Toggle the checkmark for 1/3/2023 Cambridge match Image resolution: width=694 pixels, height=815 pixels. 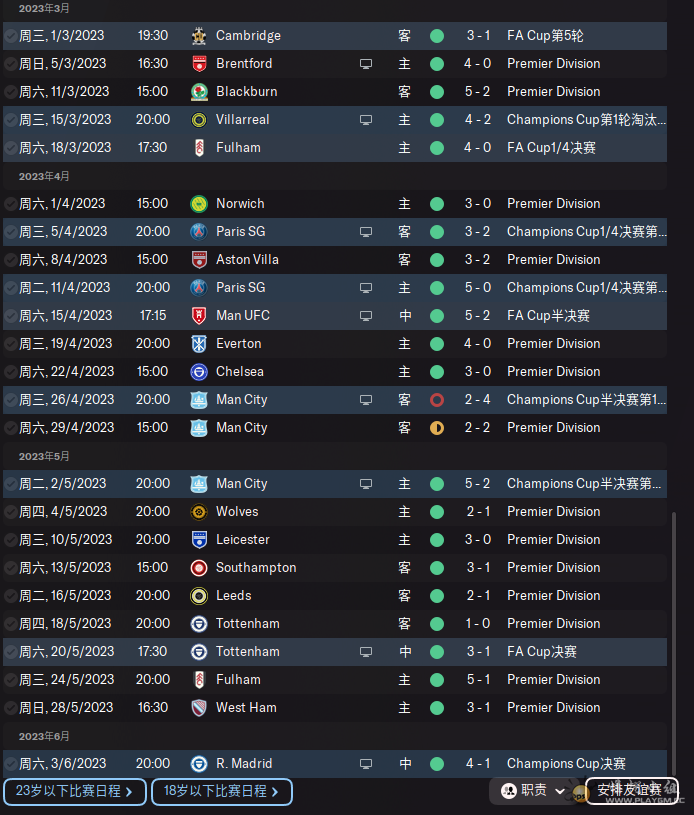(x=10, y=36)
